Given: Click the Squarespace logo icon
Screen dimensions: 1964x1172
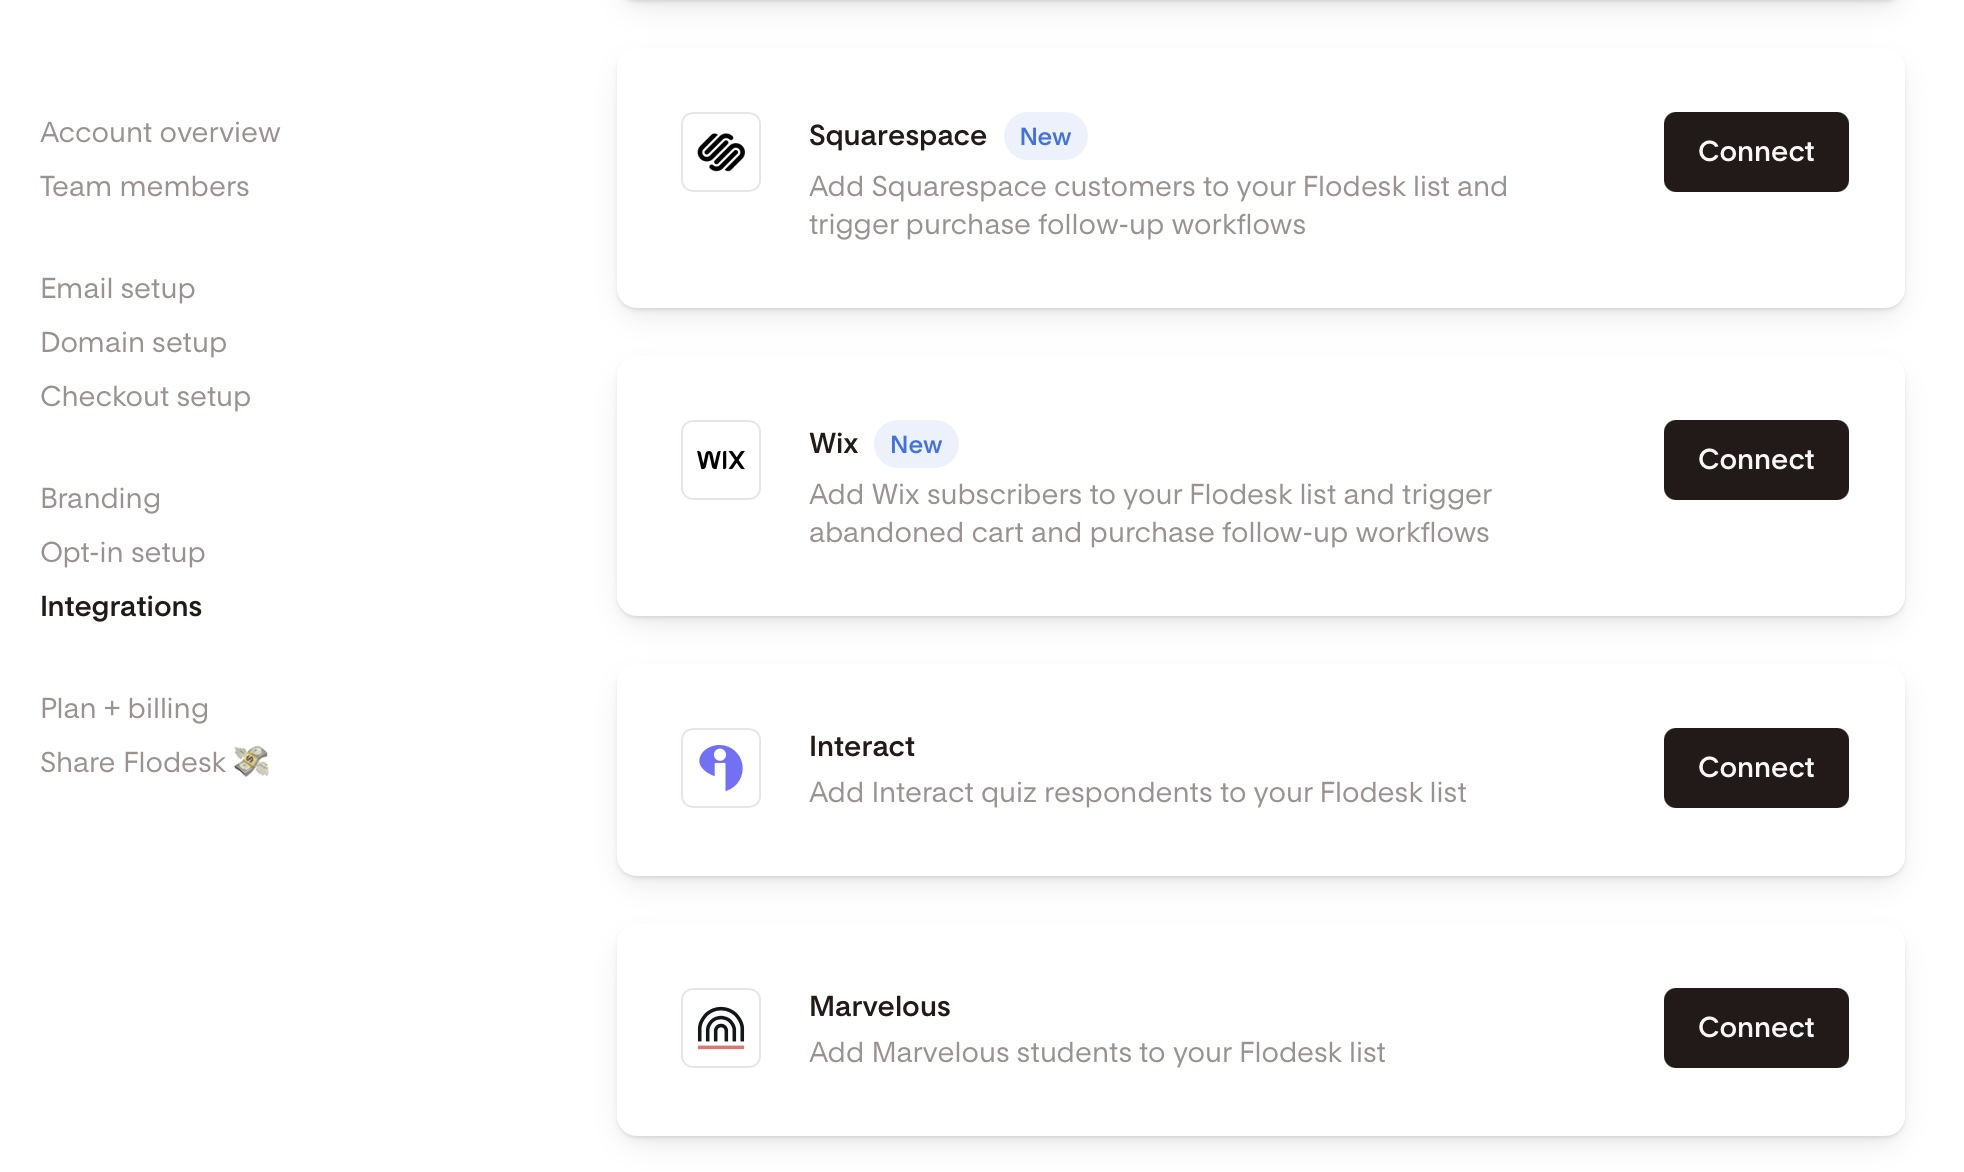Looking at the screenshot, I should pos(720,152).
